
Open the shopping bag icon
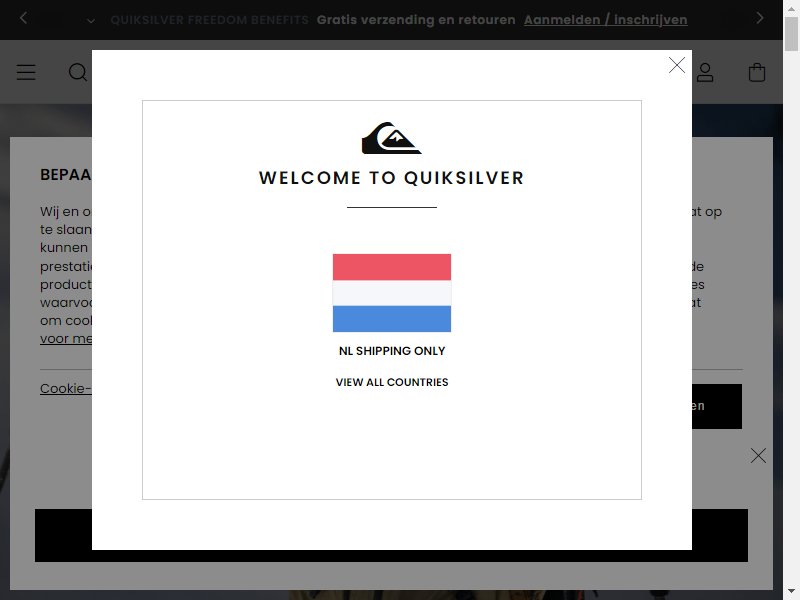[x=757, y=72]
